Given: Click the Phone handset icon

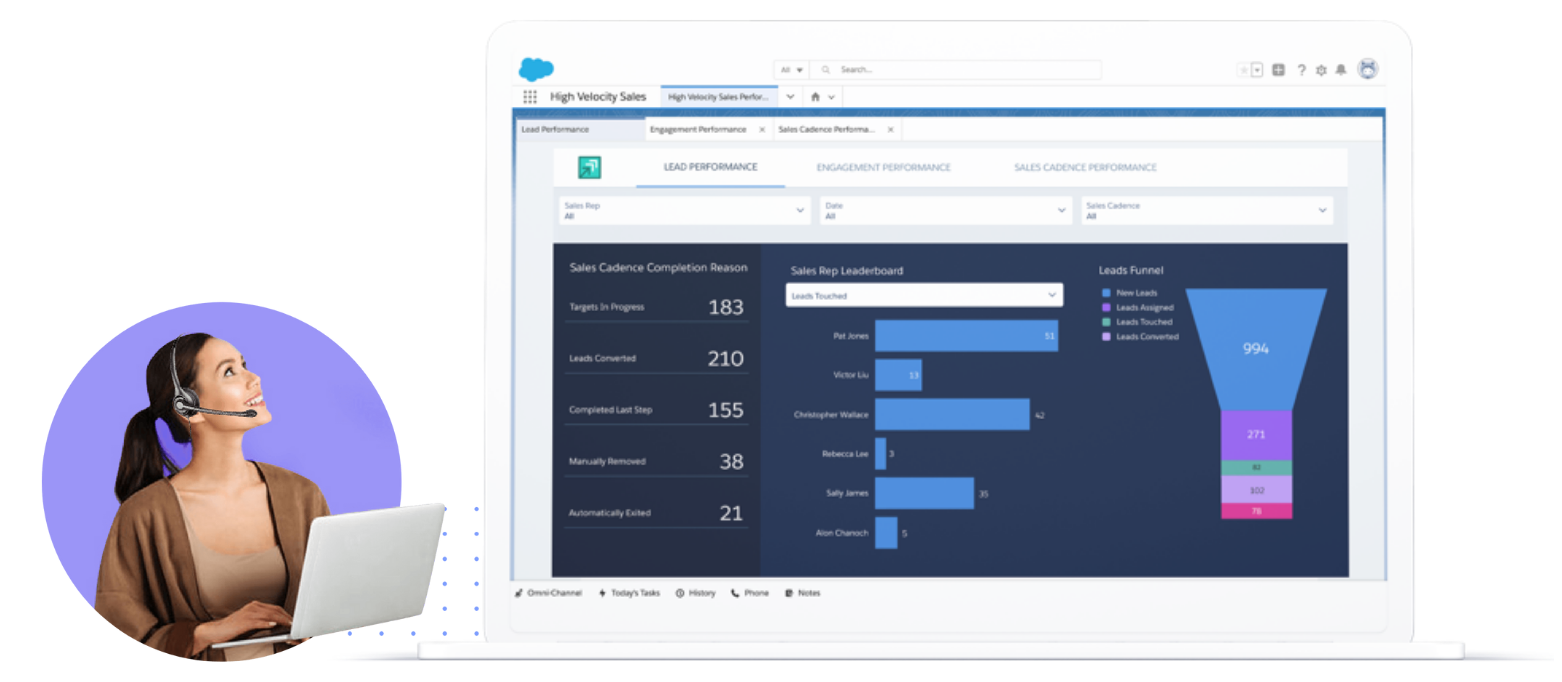Looking at the screenshot, I should pyautogui.click(x=735, y=593).
